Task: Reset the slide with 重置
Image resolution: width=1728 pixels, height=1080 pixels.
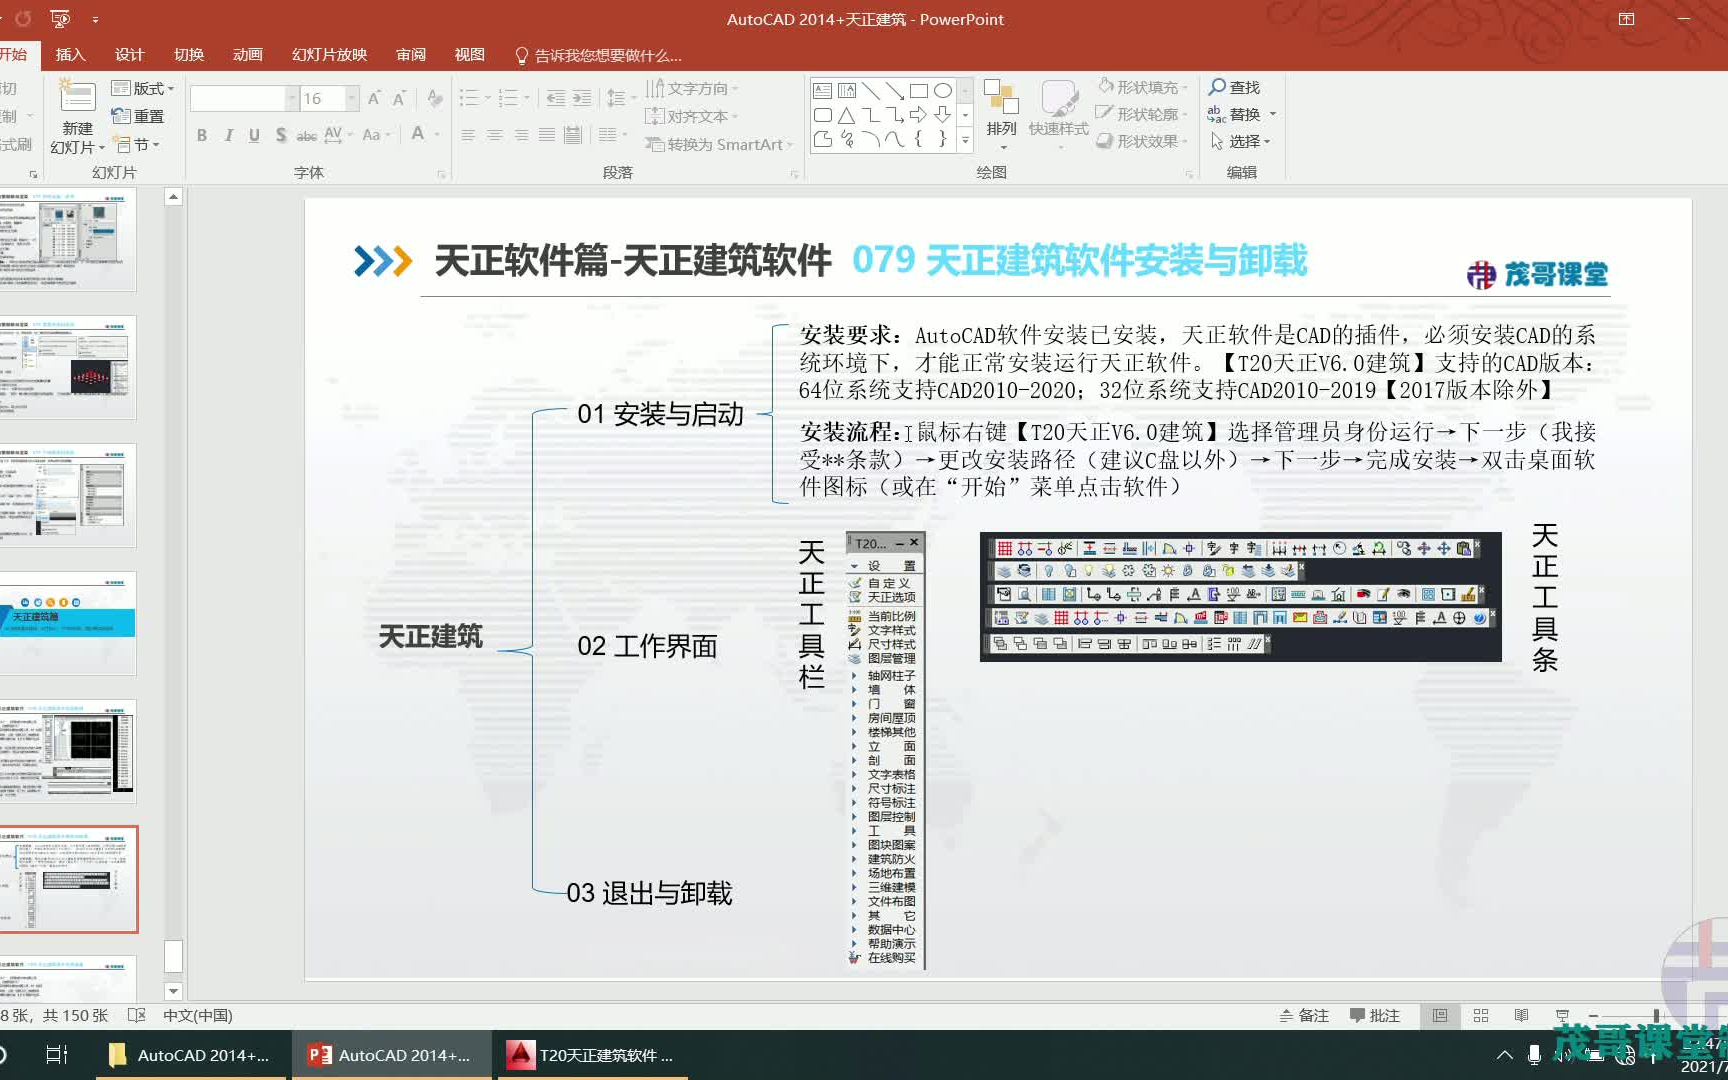Action: click(138, 116)
